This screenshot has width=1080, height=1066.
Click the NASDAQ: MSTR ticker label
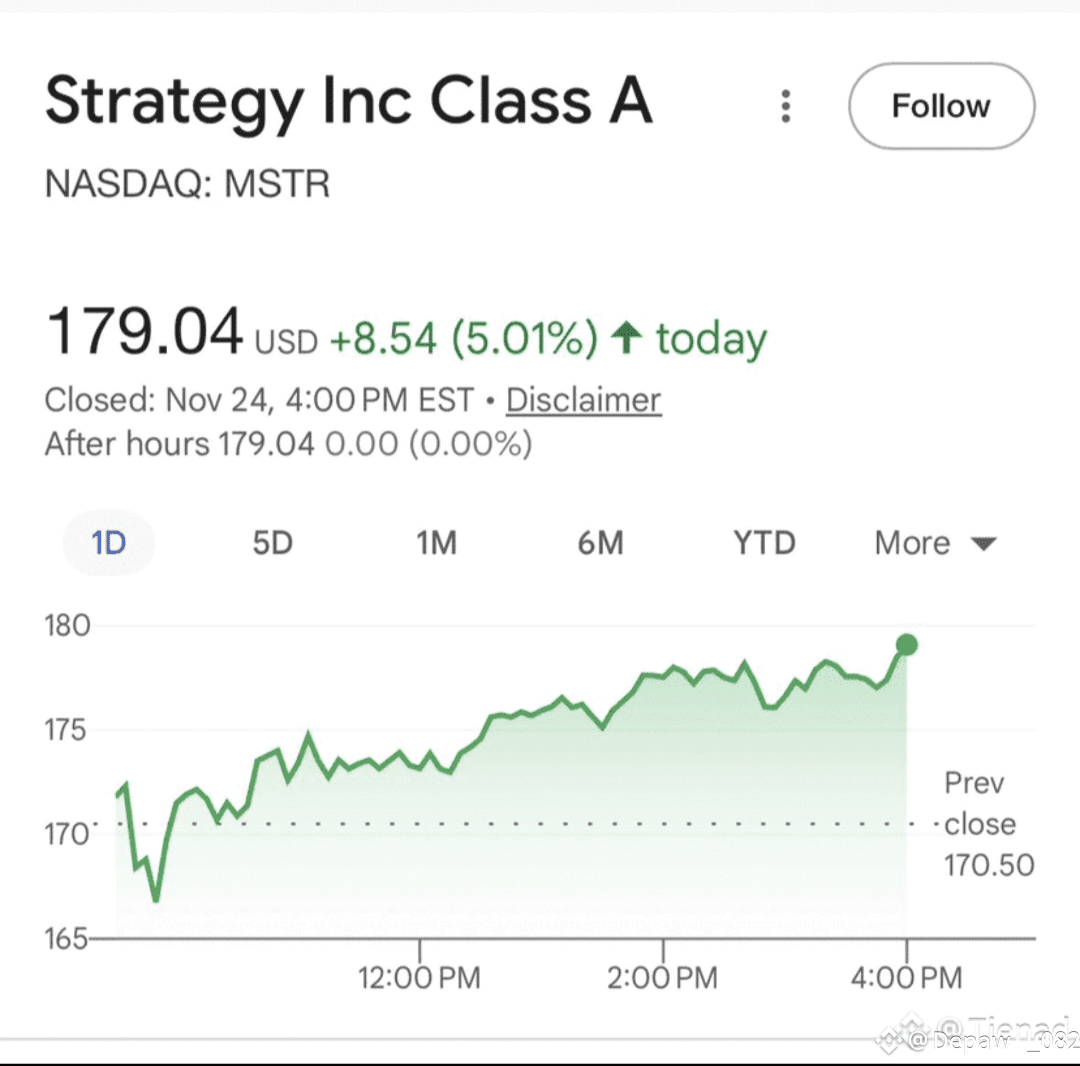tap(187, 185)
